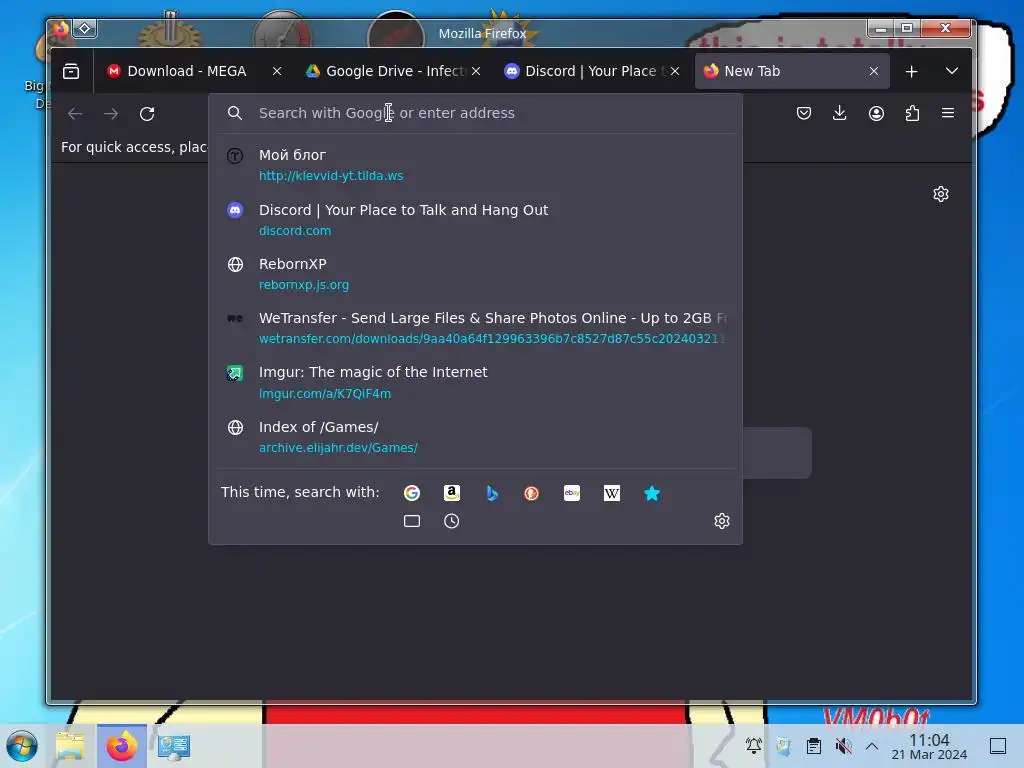Close the Google Drive tab
This screenshot has width=1024, height=768.
click(x=476, y=71)
